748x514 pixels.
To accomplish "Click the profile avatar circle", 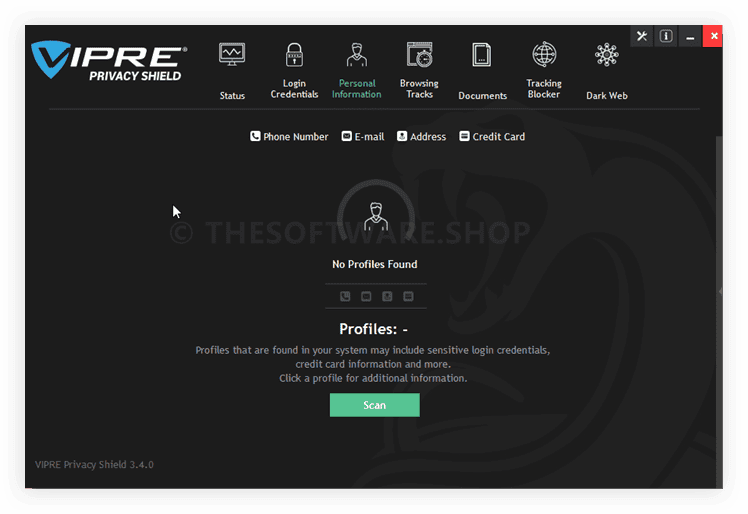I will click(x=375, y=215).
